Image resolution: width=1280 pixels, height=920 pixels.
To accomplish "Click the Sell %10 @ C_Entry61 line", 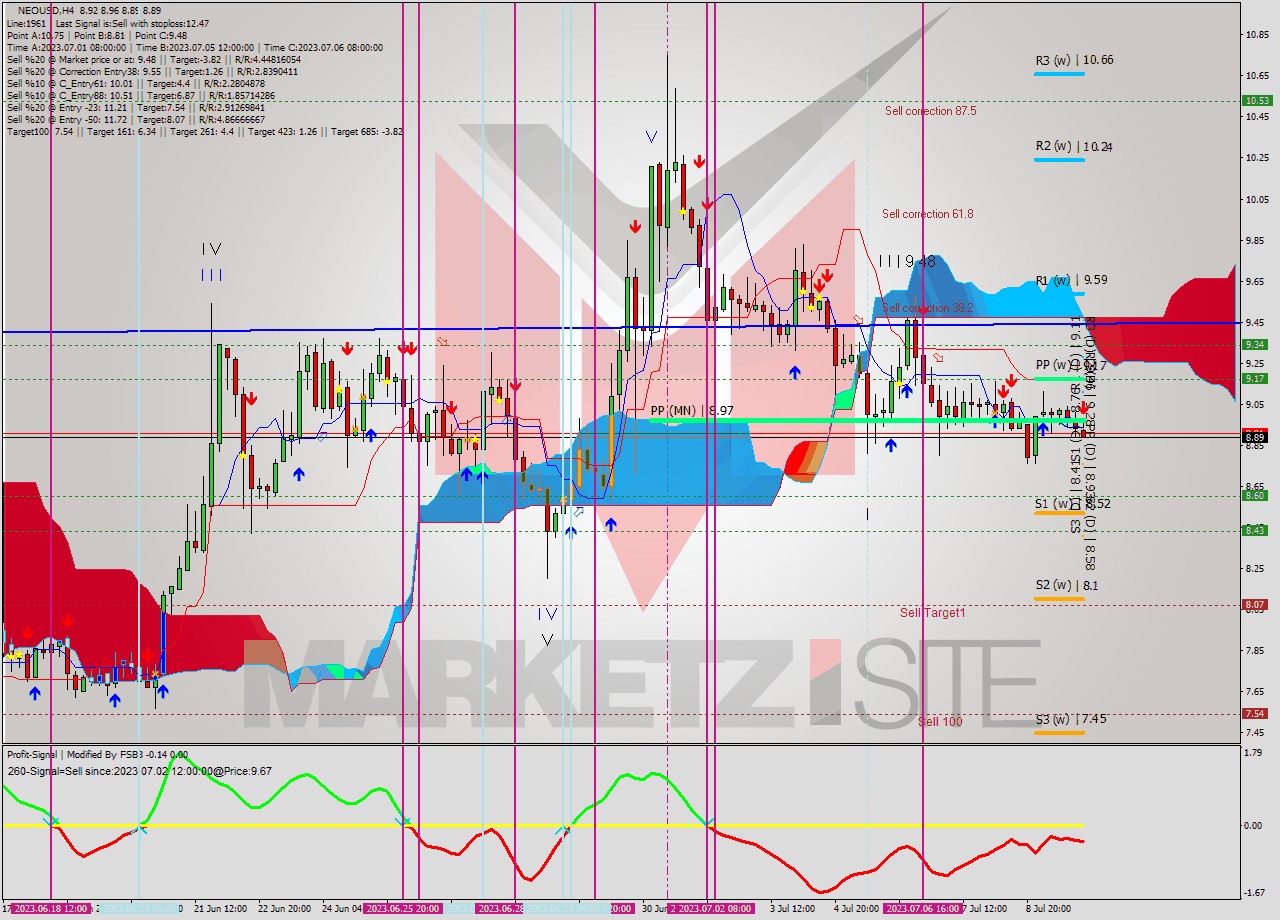I will tap(136, 84).
